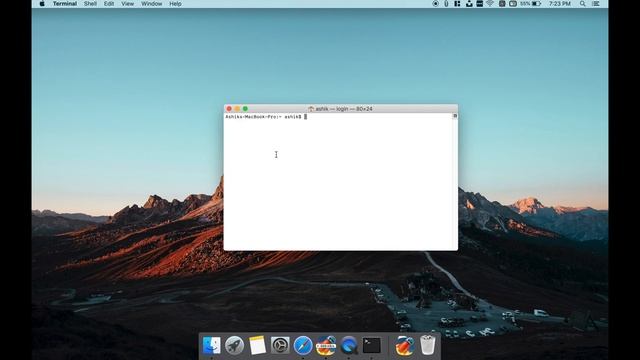The width and height of the screenshot is (640, 360).
Task: Open the Terminal application menu
Action: coord(64,4)
